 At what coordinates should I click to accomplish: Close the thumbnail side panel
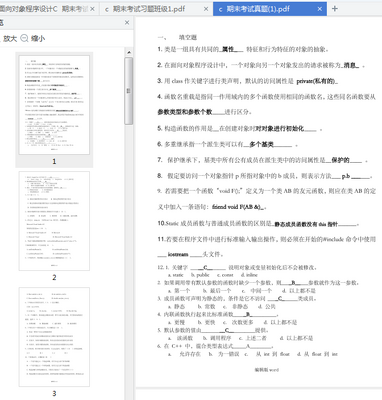127,23
